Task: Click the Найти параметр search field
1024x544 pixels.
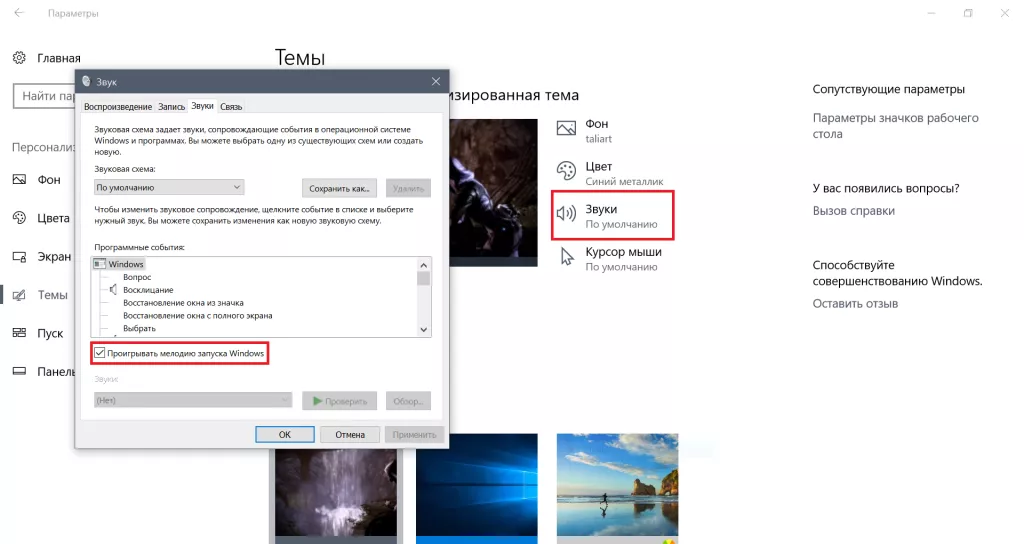Action: coord(44,96)
